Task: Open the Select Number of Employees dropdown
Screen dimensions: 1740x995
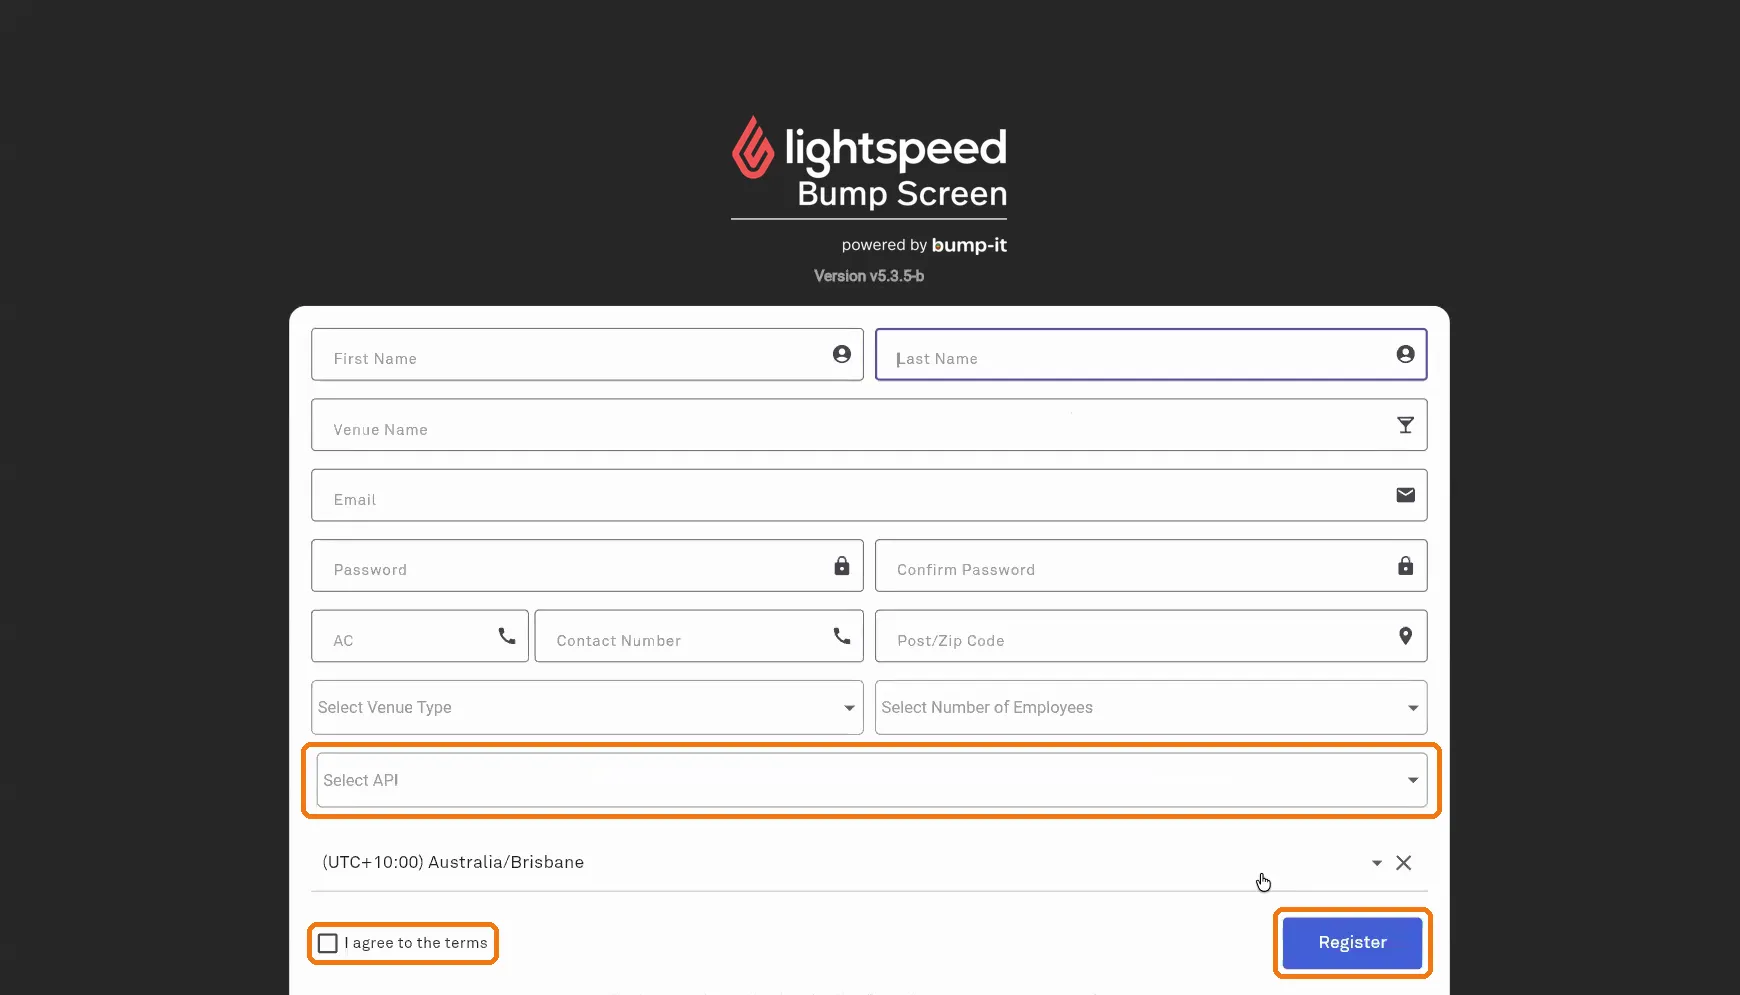Action: (x=1151, y=707)
